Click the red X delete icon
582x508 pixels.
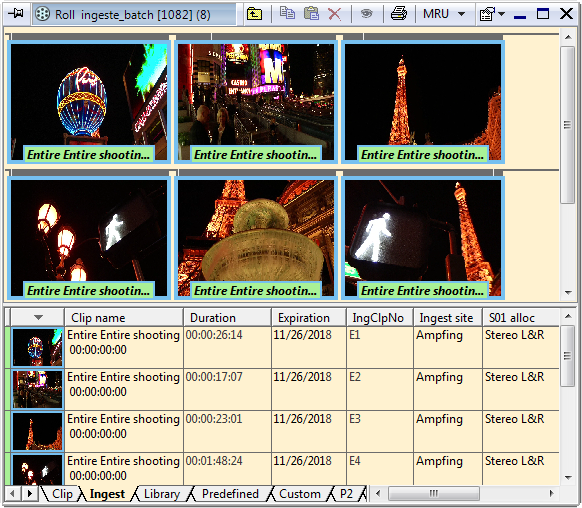pyautogui.click(x=335, y=14)
